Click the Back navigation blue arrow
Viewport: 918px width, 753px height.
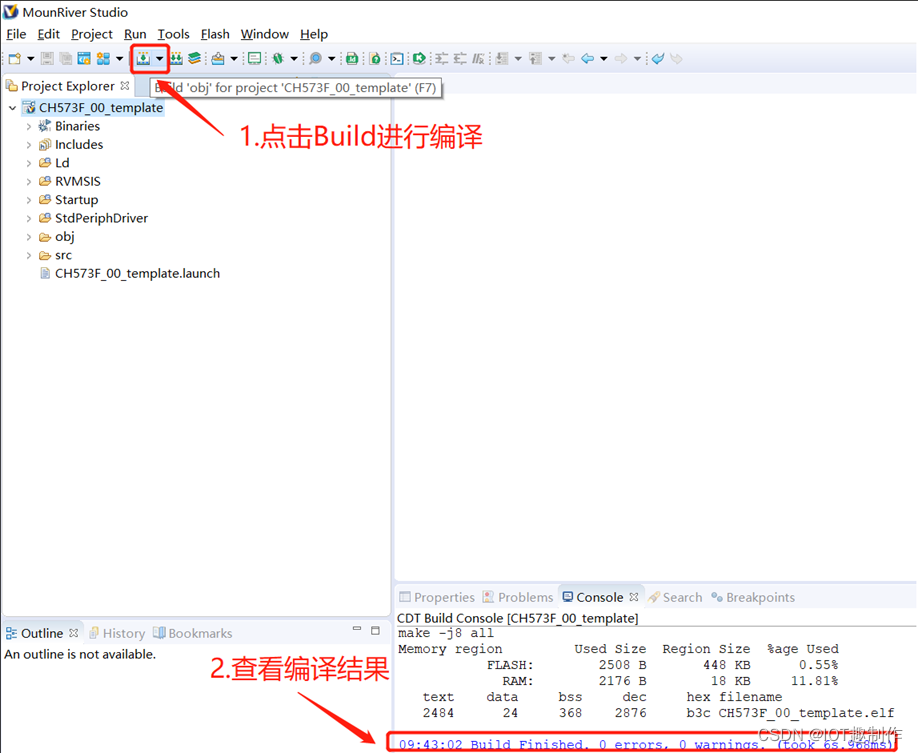[588, 59]
